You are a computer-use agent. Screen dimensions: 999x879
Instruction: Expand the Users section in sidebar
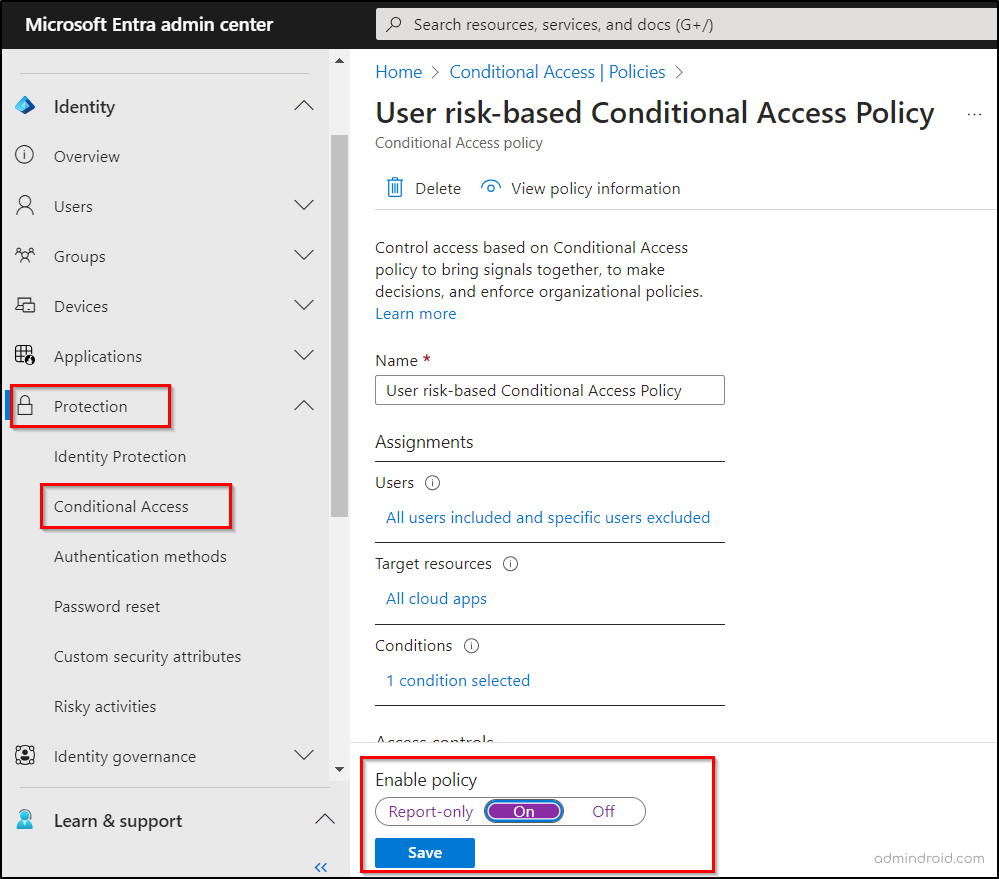pos(303,205)
